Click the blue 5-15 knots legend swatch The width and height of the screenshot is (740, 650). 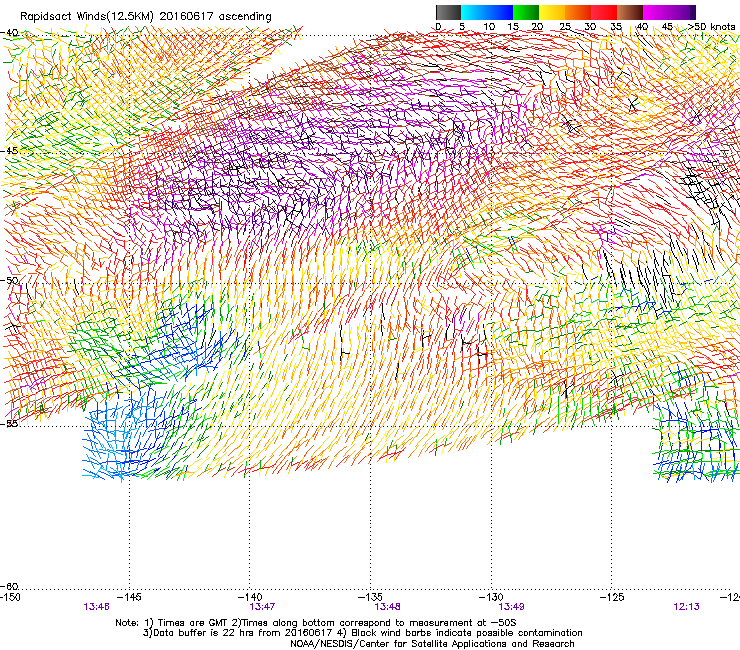[487, 12]
